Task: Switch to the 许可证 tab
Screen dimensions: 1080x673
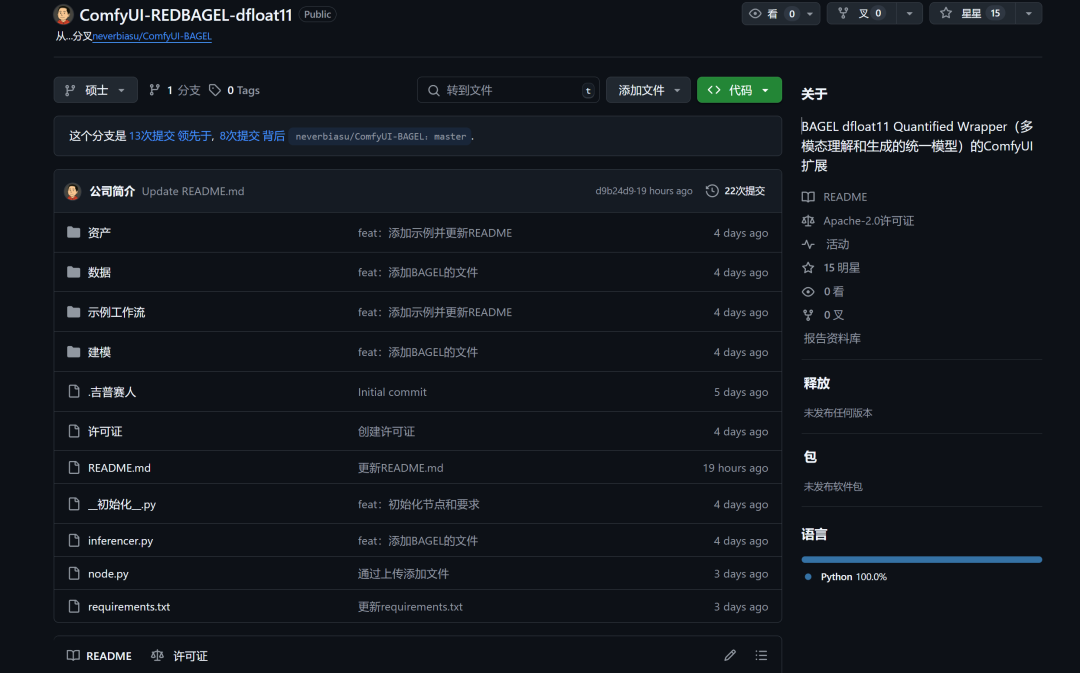Action: click(180, 656)
